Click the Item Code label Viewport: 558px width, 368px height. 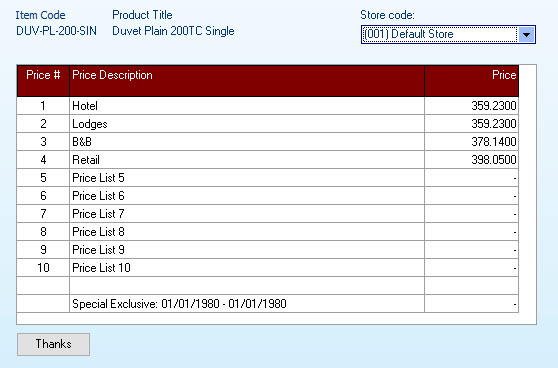tap(40, 15)
